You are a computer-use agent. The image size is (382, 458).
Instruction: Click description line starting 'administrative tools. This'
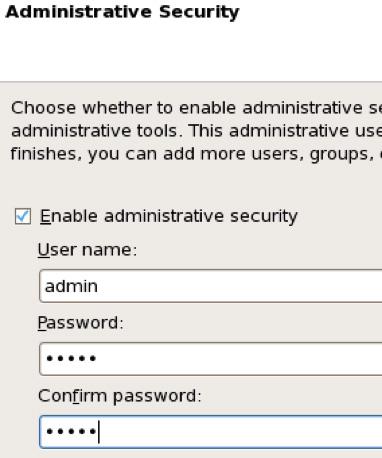click(196, 131)
